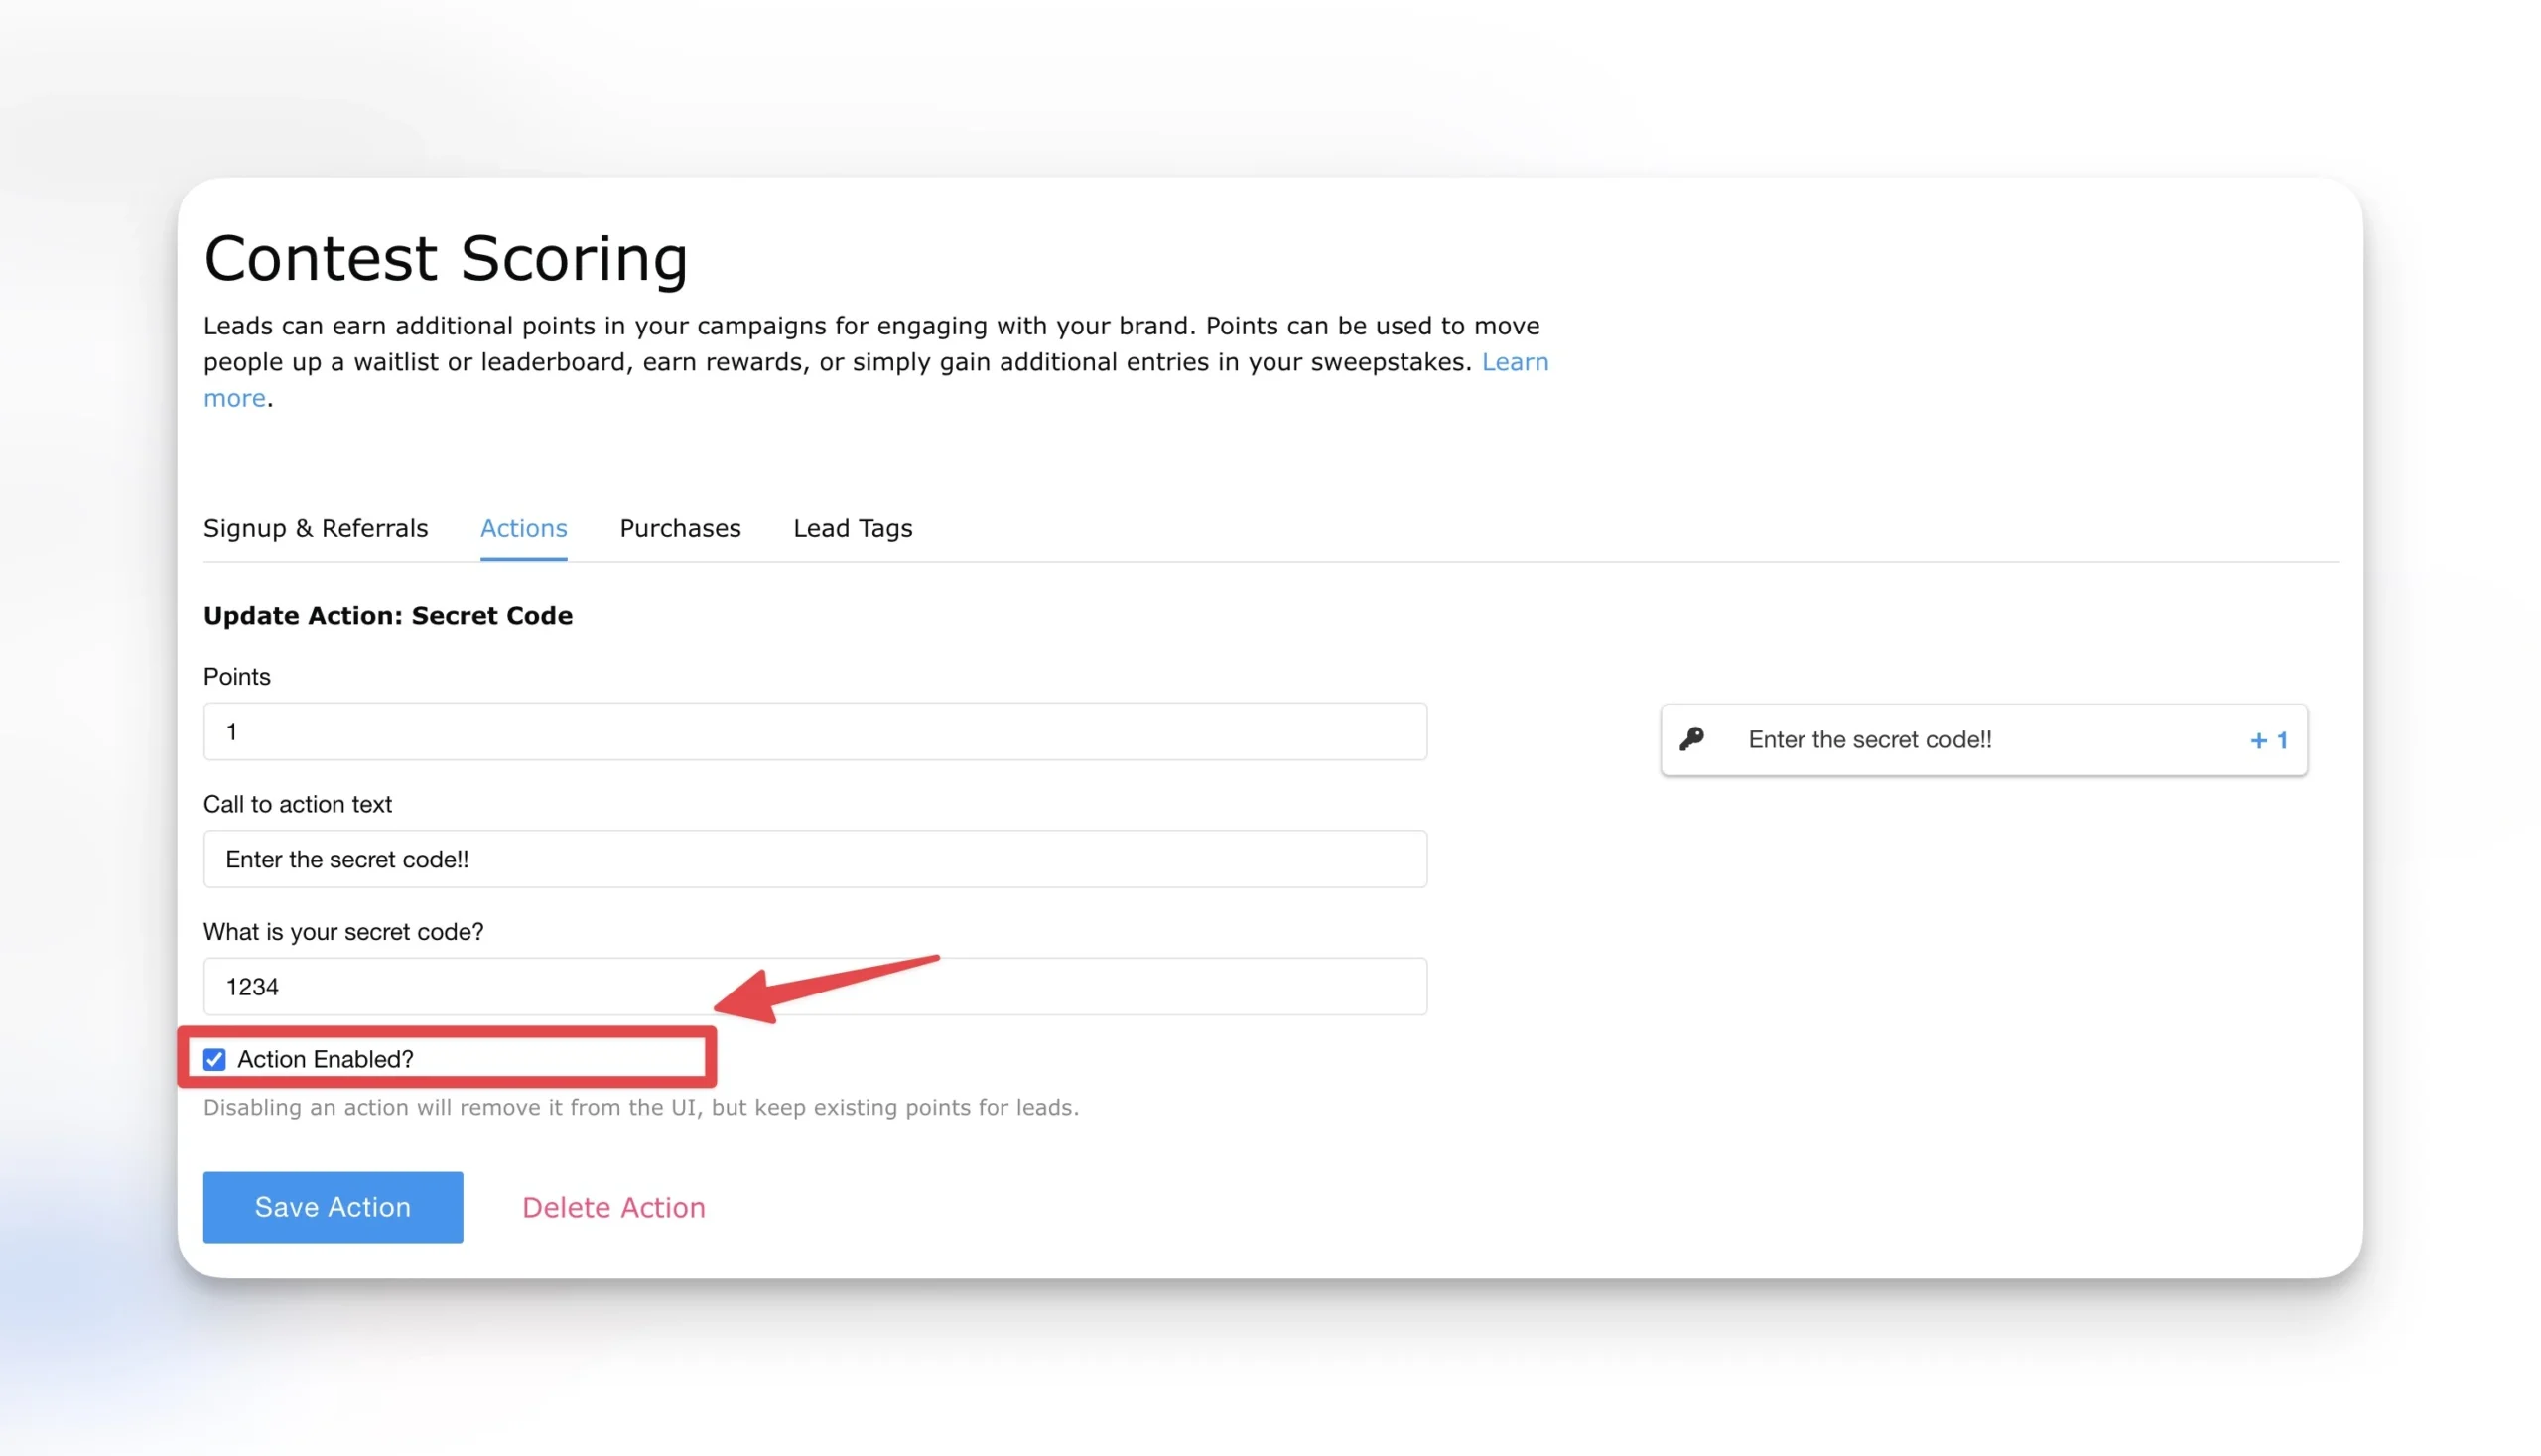
Task: Select the Purchases tab
Action: point(679,527)
